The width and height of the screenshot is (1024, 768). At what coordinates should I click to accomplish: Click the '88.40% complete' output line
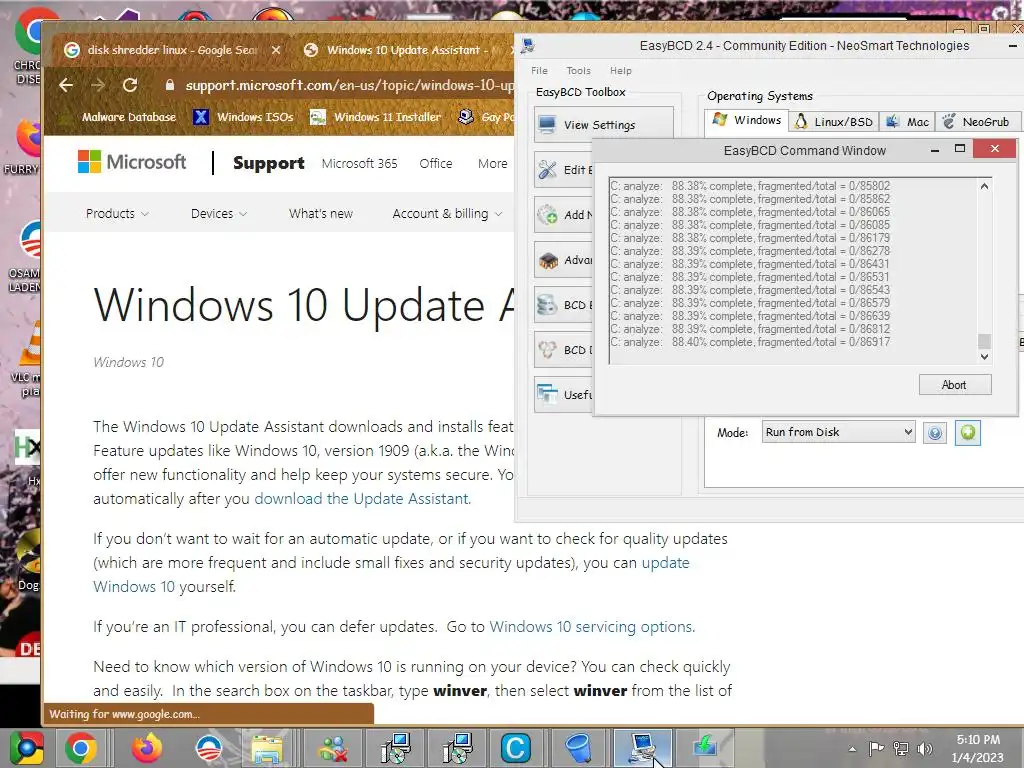tap(750, 342)
